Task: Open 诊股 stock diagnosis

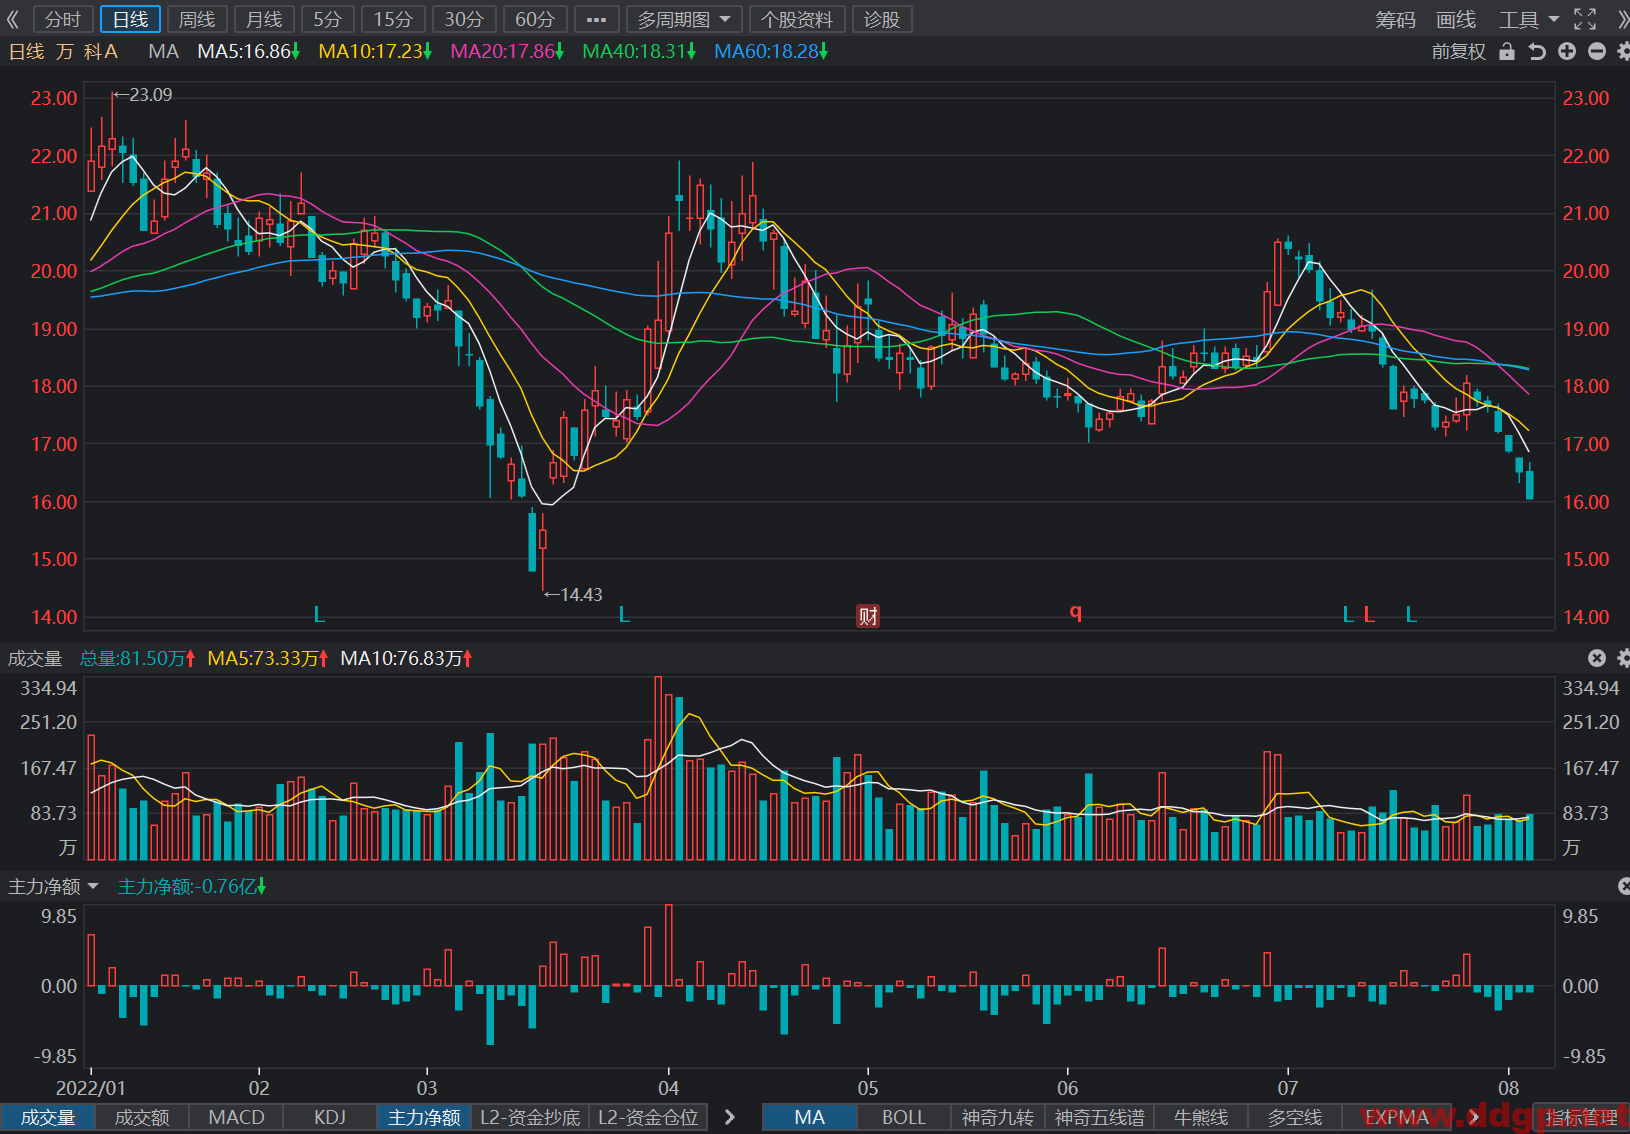Action: (882, 19)
